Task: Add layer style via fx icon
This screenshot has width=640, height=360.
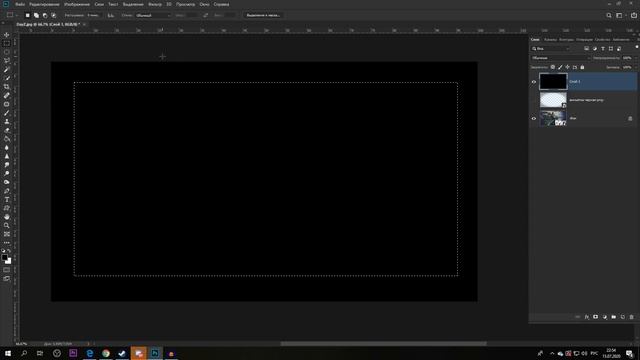Action: pos(587,317)
